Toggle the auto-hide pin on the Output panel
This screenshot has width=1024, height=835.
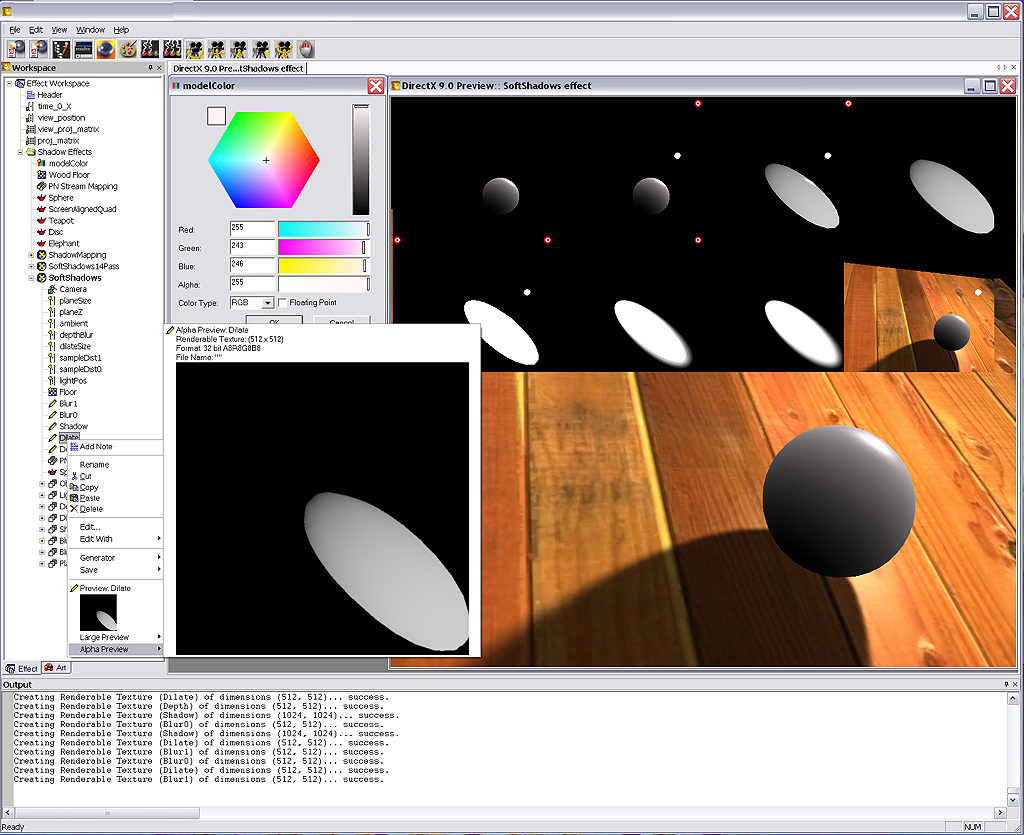(x=1005, y=684)
